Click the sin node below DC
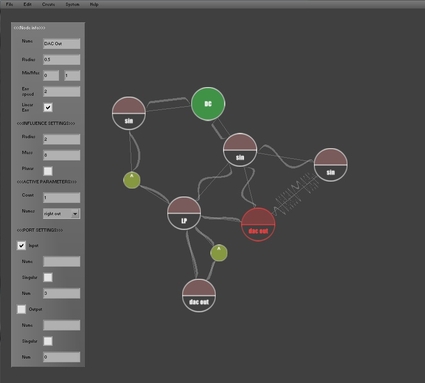This screenshot has height=383, width=425. click(x=240, y=150)
